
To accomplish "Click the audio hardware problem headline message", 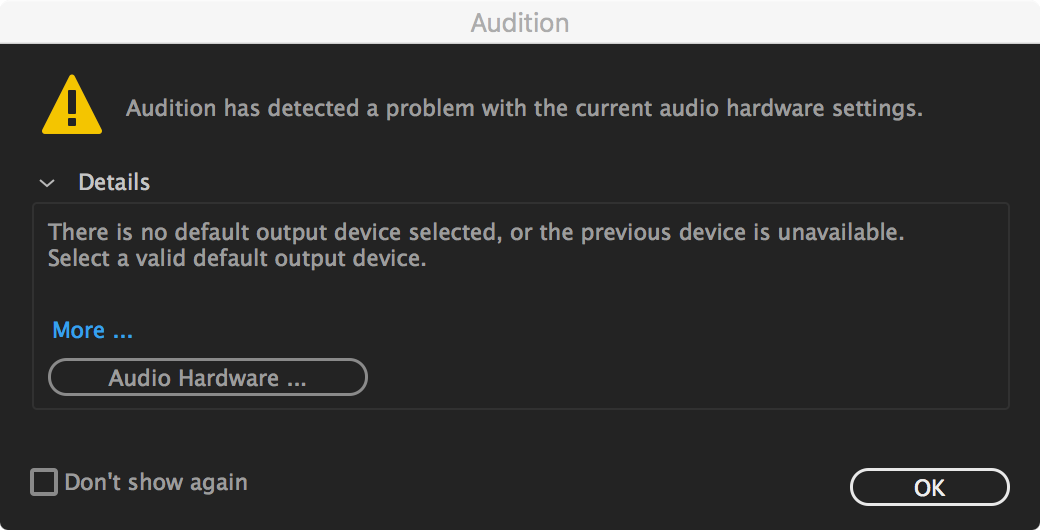I will (524, 108).
